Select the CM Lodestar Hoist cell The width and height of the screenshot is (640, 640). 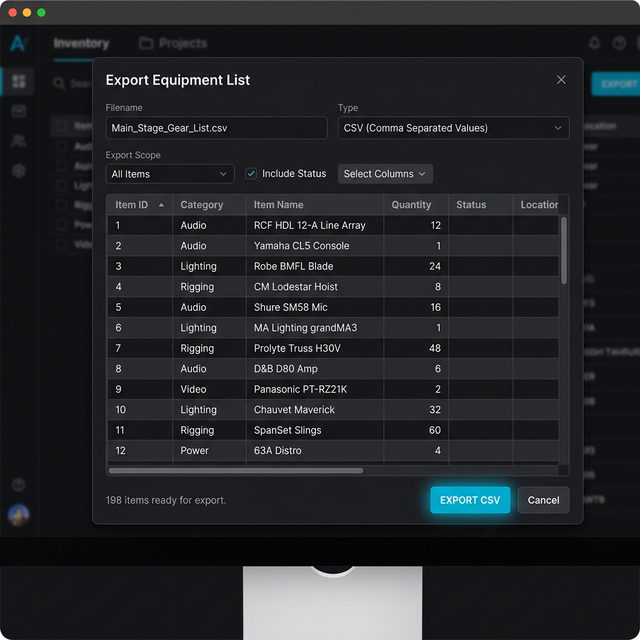tap(314, 287)
